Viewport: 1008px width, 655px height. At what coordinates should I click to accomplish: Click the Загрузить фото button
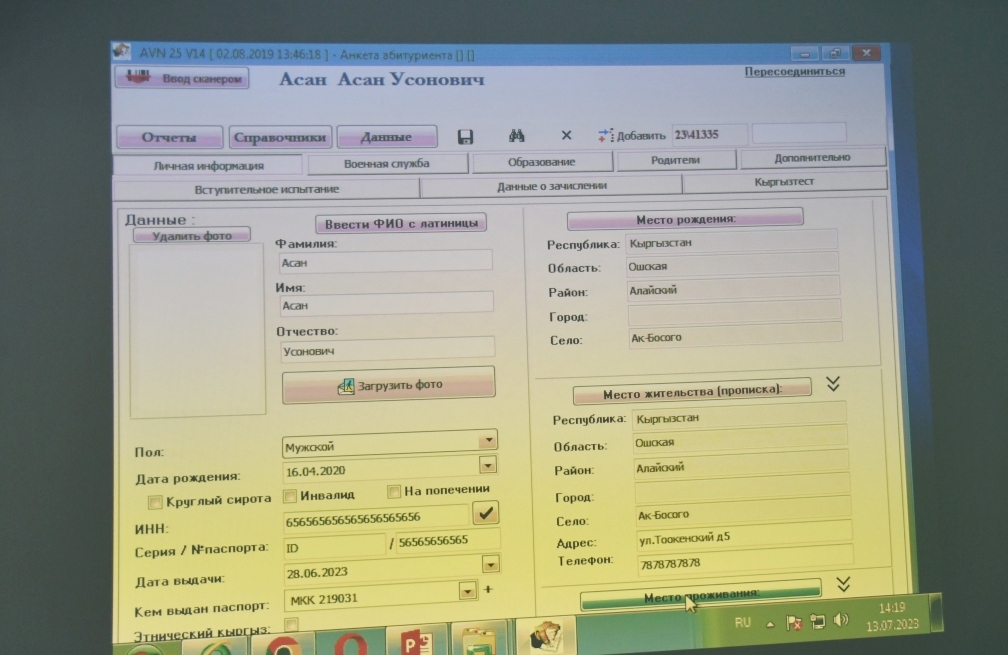tap(389, 385)
